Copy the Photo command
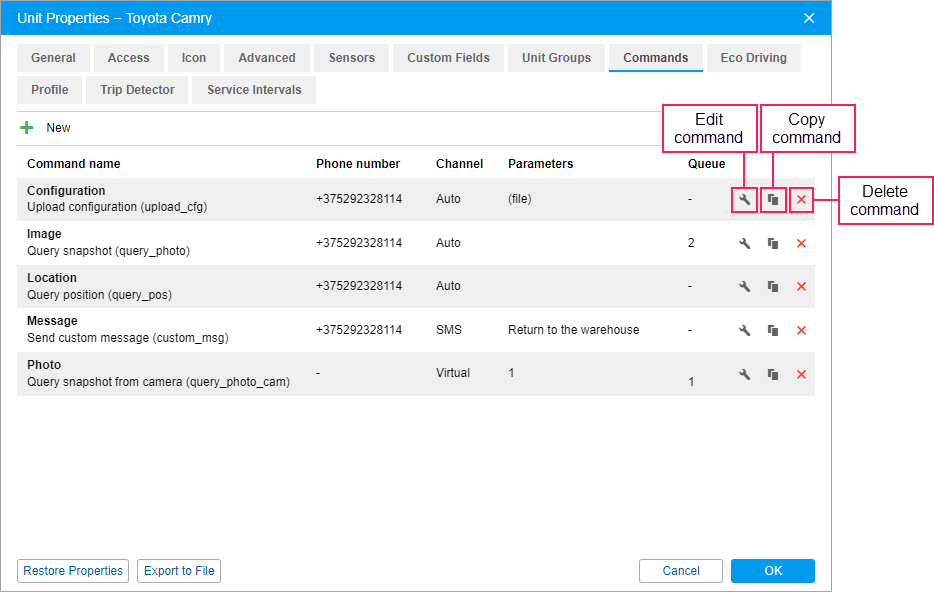This screenshot has height=592, width=934. [x=773, y=374]
